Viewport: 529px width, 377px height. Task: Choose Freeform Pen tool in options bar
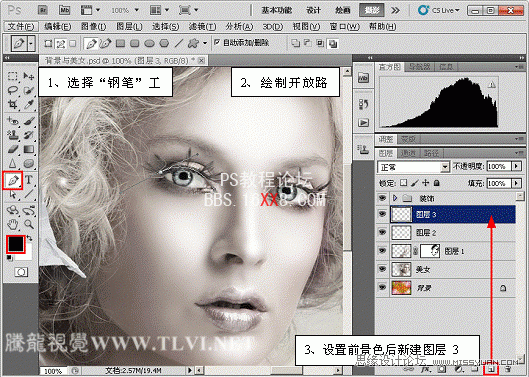(x=106, y=43)
